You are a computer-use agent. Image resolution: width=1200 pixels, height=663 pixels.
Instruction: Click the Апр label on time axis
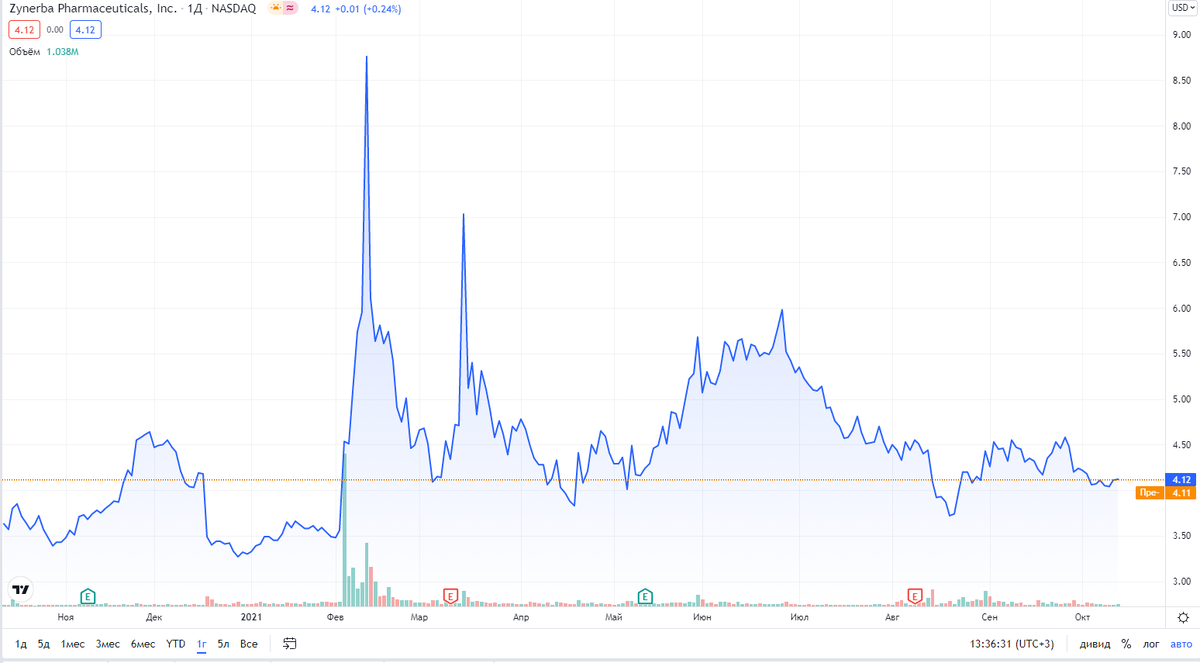pyautogui.click(x=520, y=618)
